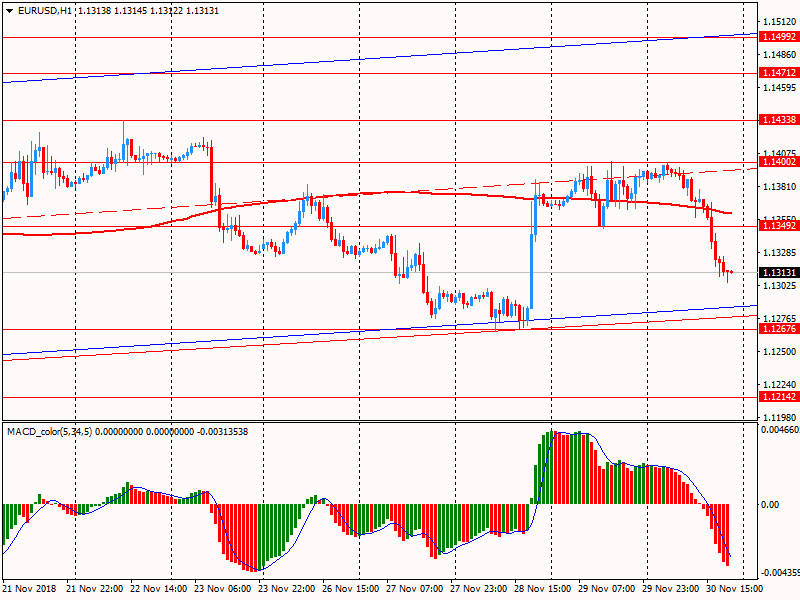Click the EURUSD,H1 chart title text
The width and height of the screenshot is (800, 600).
(44, 11)
